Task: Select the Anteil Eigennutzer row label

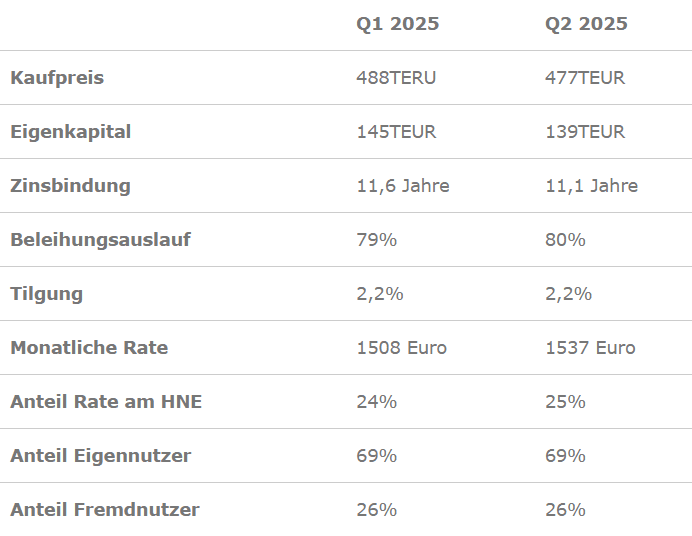Action: point(100,456)
